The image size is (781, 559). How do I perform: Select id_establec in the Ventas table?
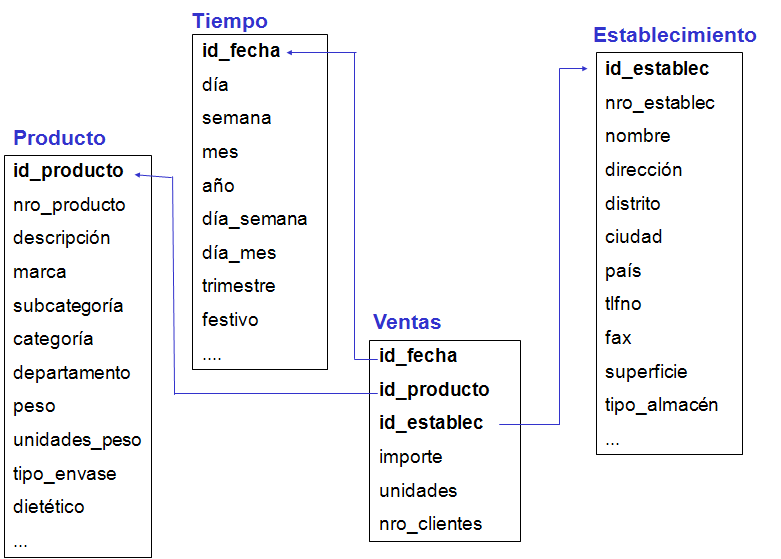point(431,423)
